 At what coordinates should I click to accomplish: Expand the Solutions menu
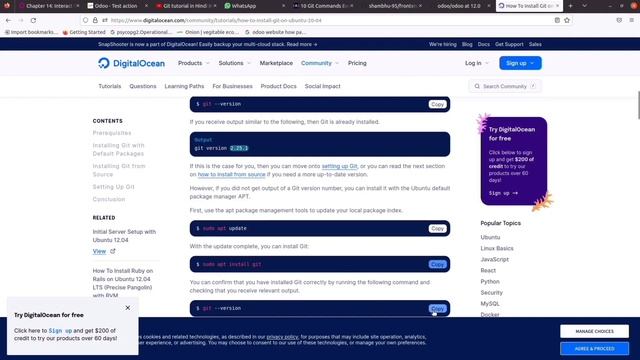(234, 63)
